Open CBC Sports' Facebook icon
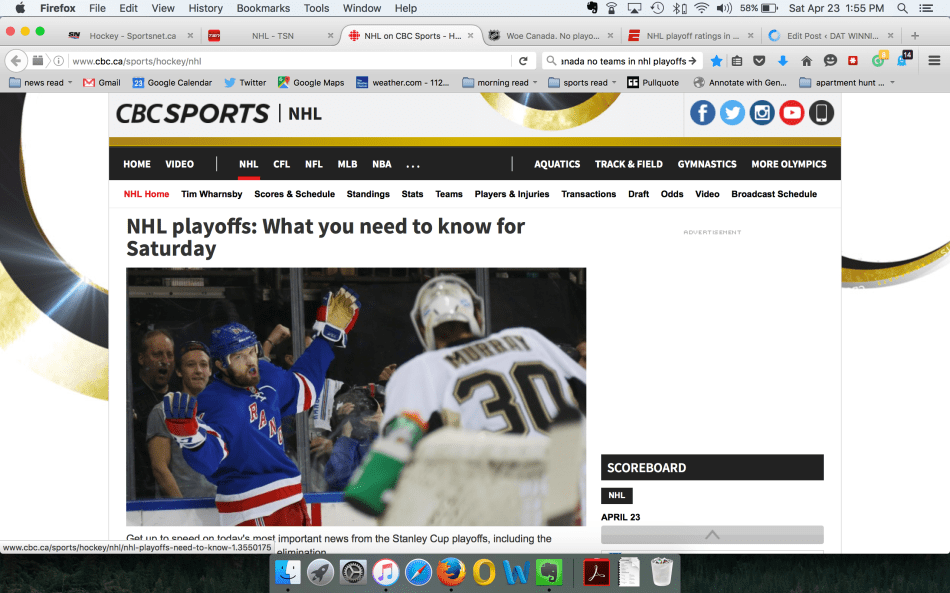The image size is (950, 593). point(703,113)
